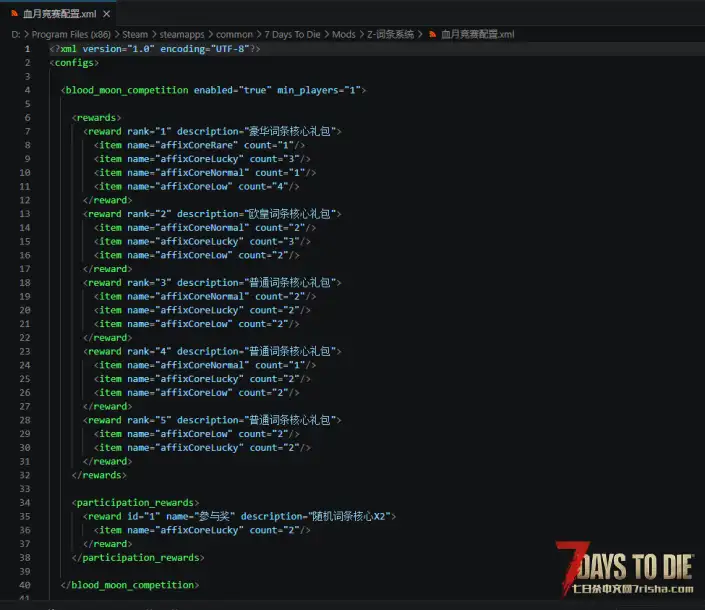Click line number 34 in the gutter
This screenshot has height=610, width=705.
(25, 503)
